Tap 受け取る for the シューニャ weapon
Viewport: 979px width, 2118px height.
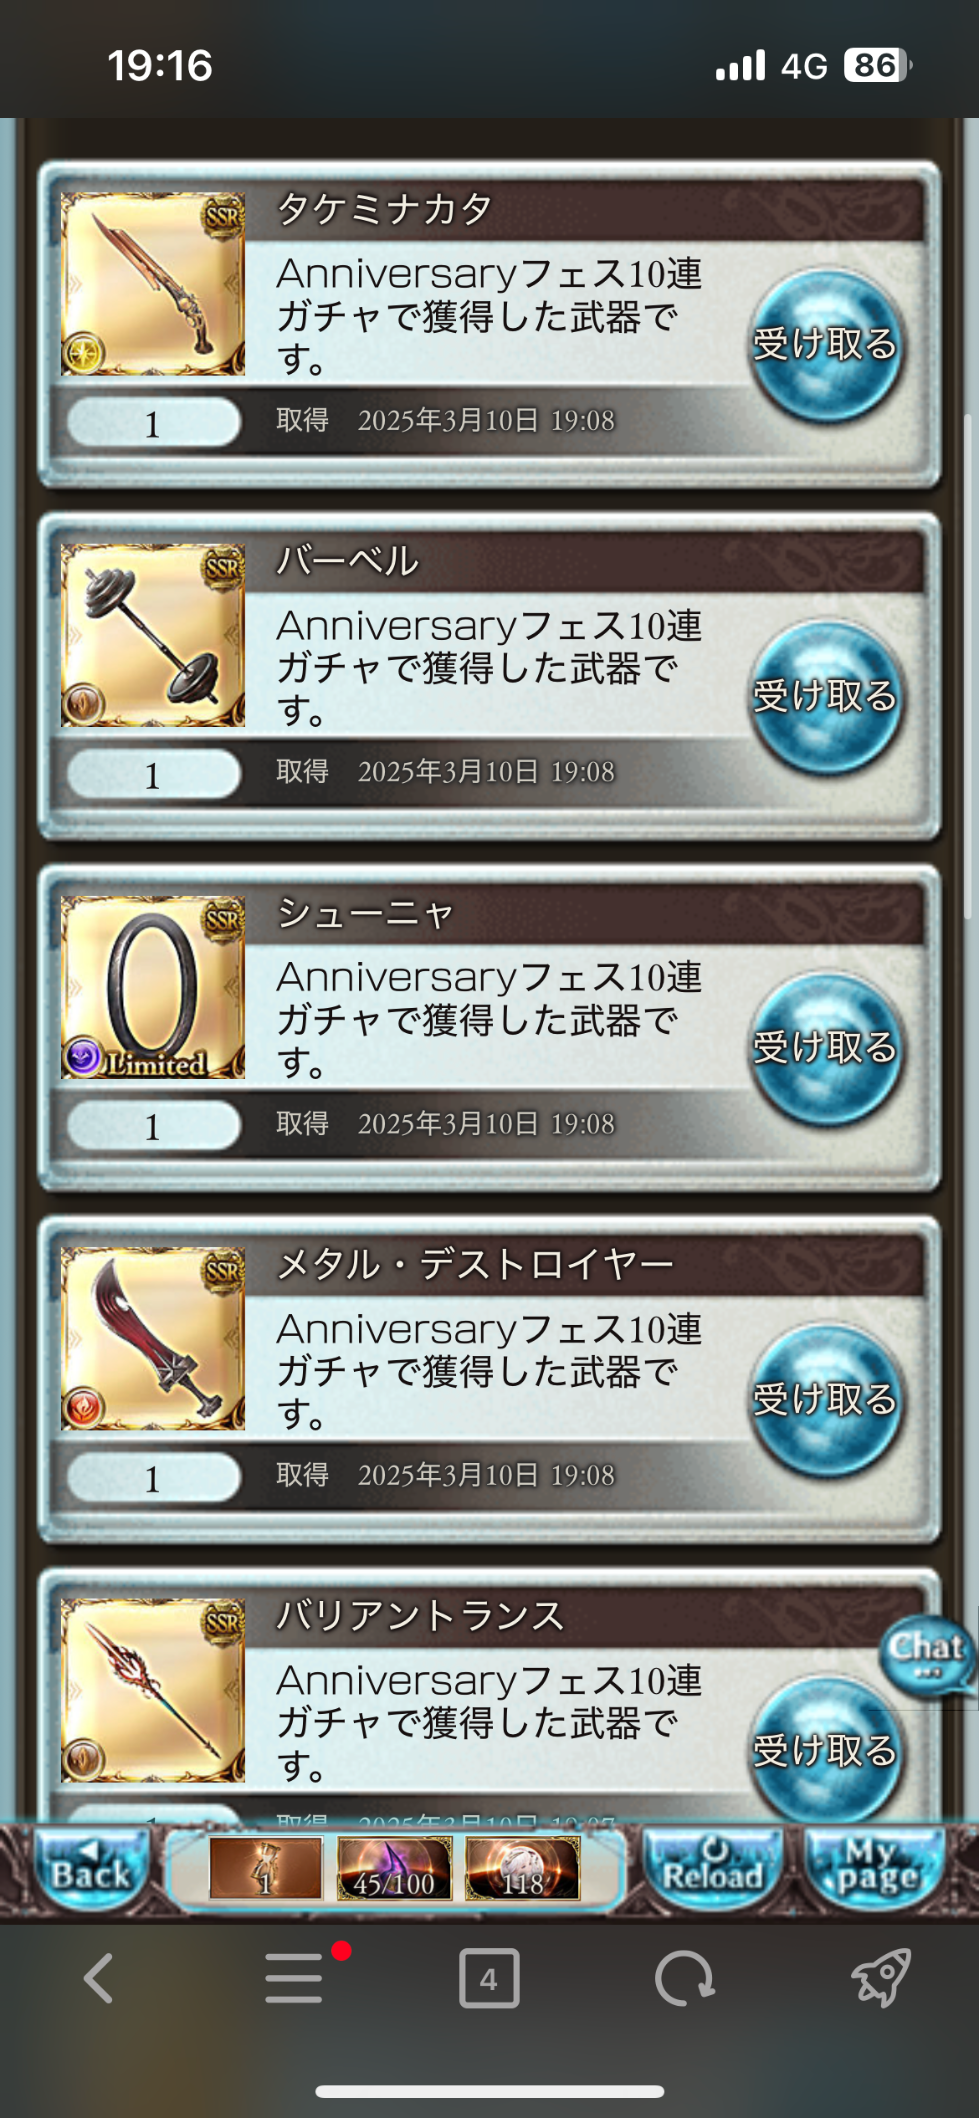826,1049
